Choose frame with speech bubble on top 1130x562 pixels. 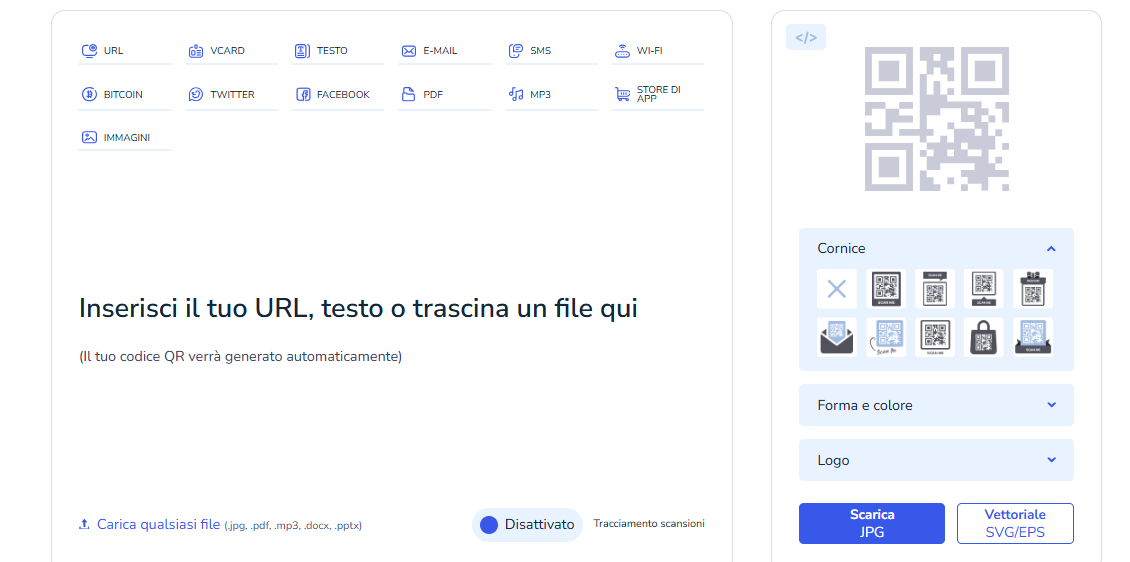coord(935,289)
